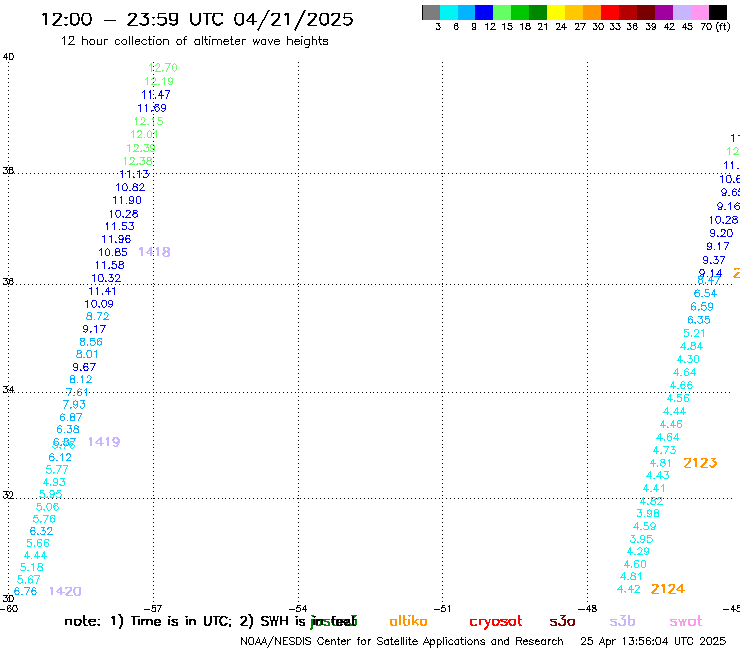The image size is (740, 650).
Task: Click the -51 longitude axis label
Action: 442,608
